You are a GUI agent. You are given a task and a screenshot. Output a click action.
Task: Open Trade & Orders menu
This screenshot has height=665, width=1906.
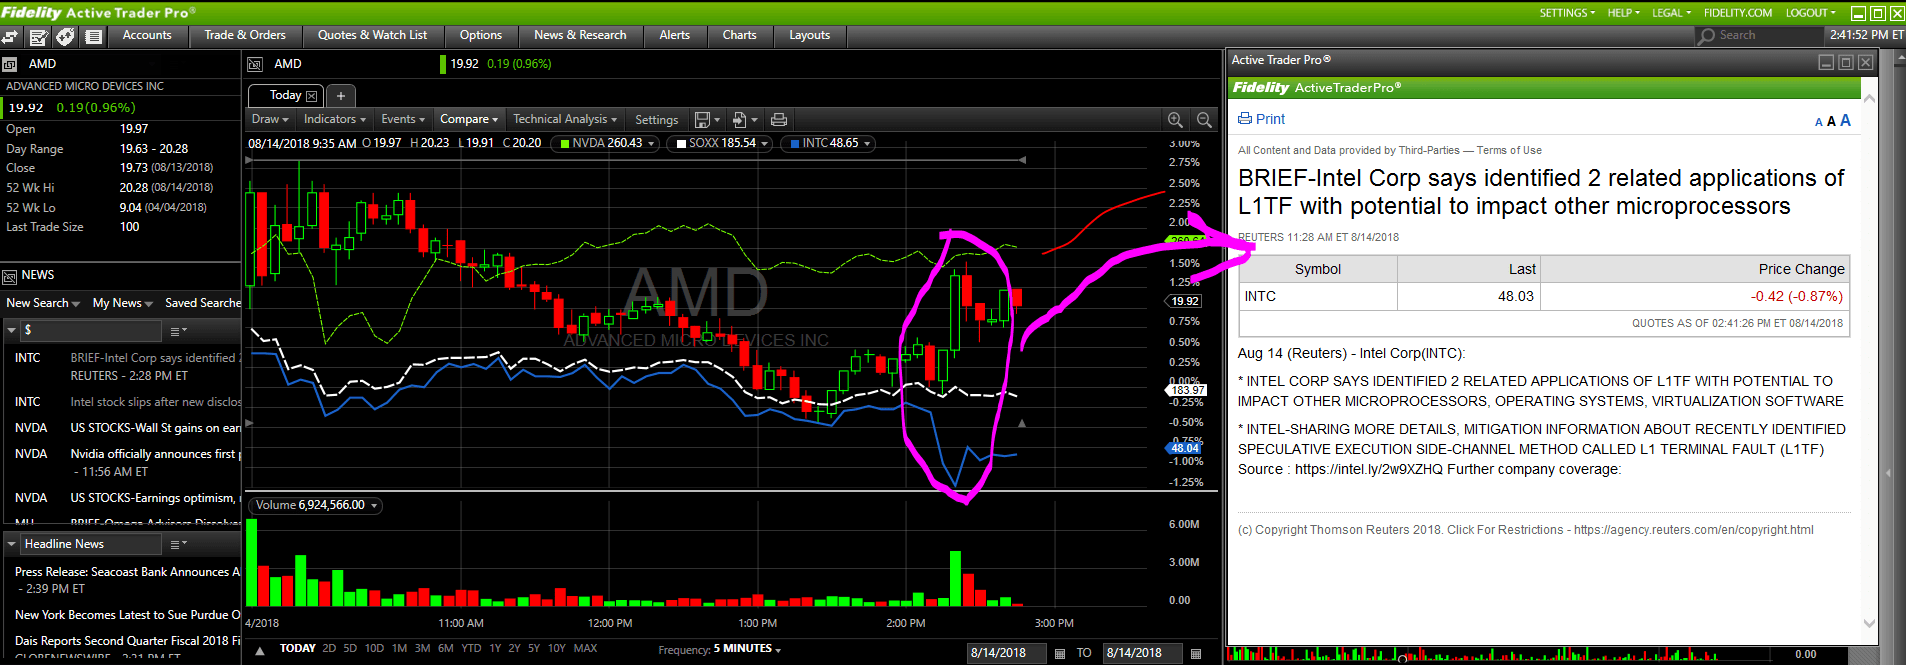tap(245, 35)
